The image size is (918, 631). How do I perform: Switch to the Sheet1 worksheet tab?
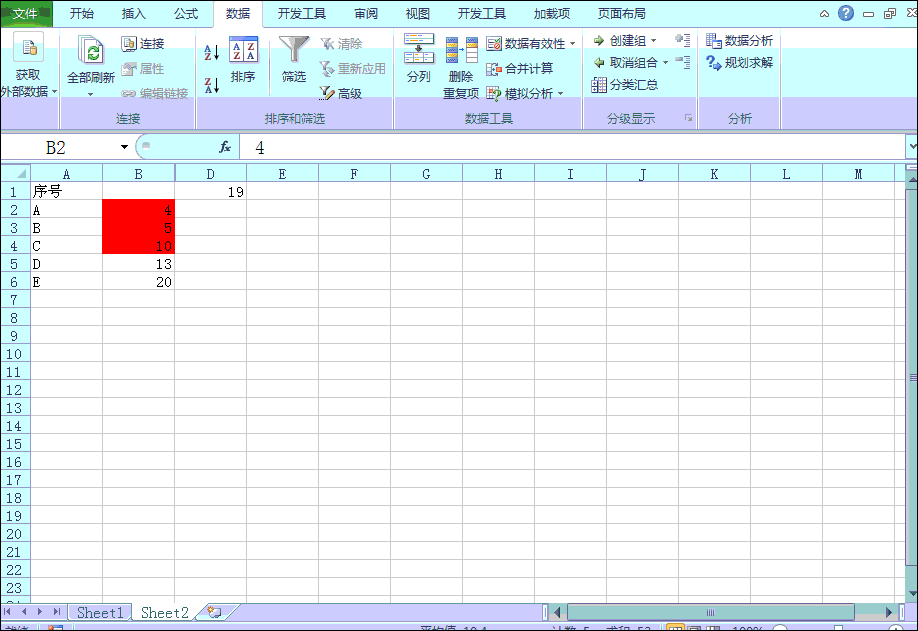pos(100,612)
